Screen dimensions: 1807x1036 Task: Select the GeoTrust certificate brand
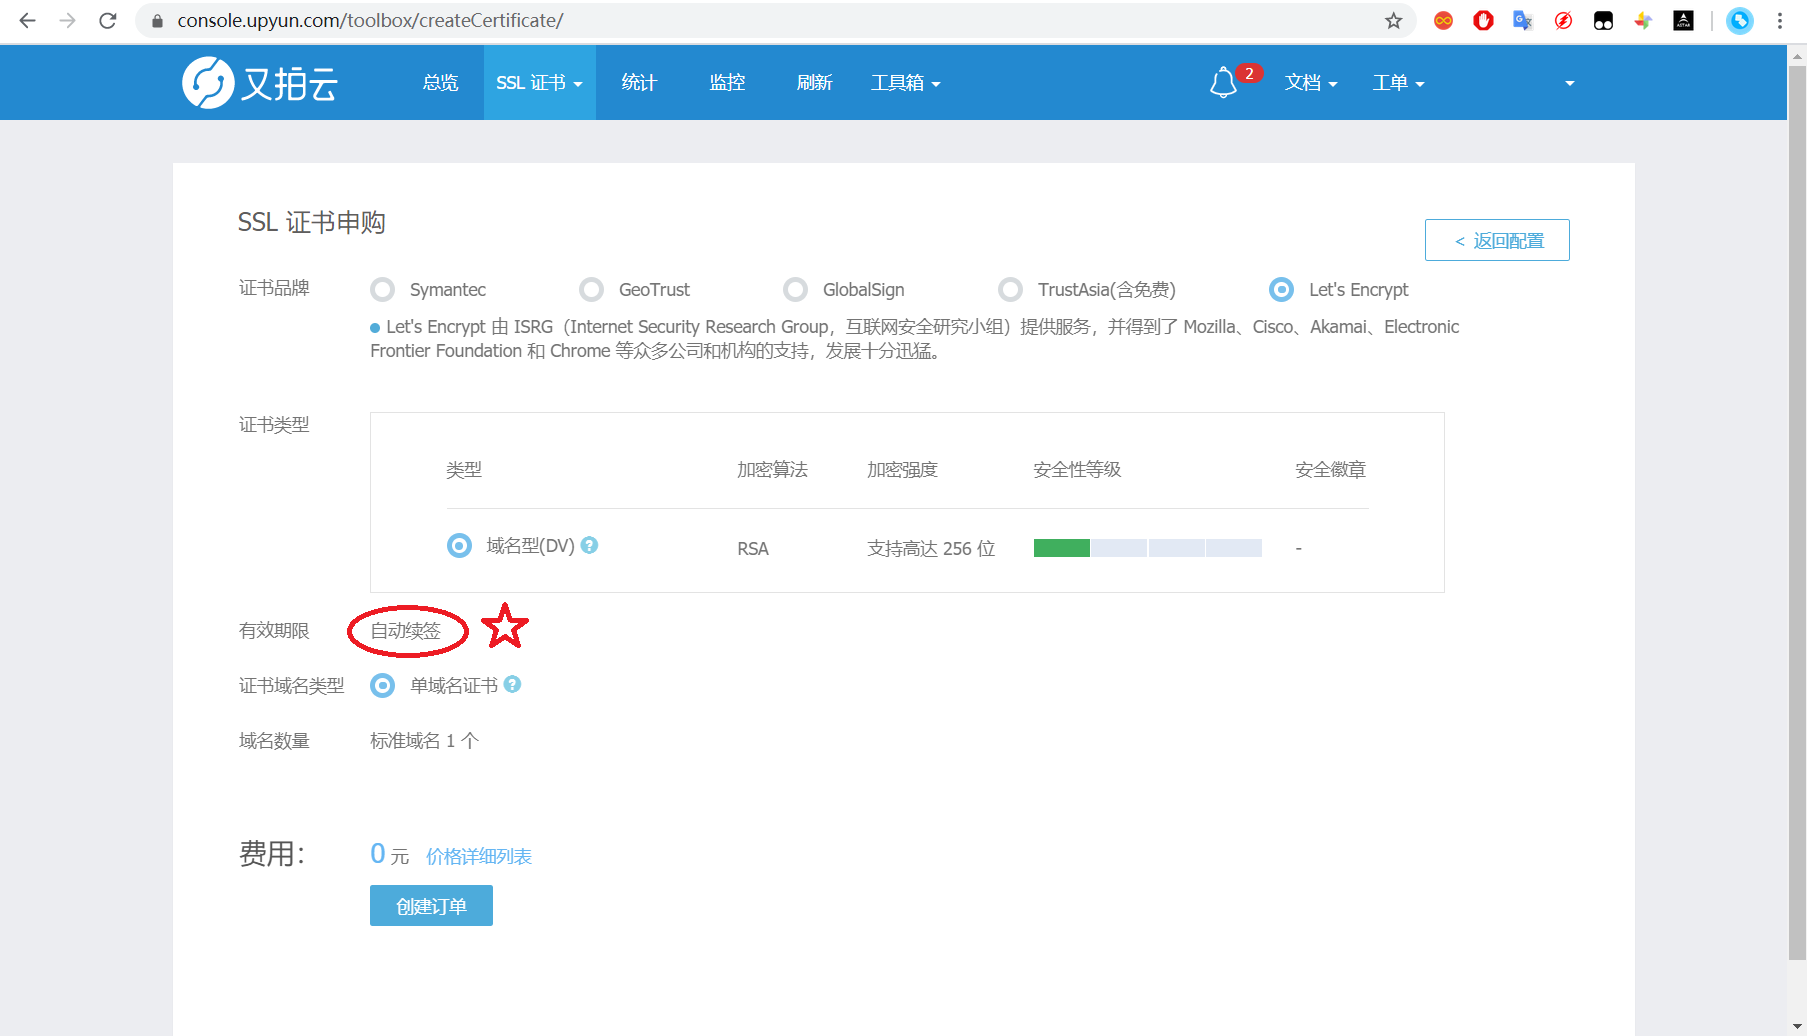[x=591, y=289]
